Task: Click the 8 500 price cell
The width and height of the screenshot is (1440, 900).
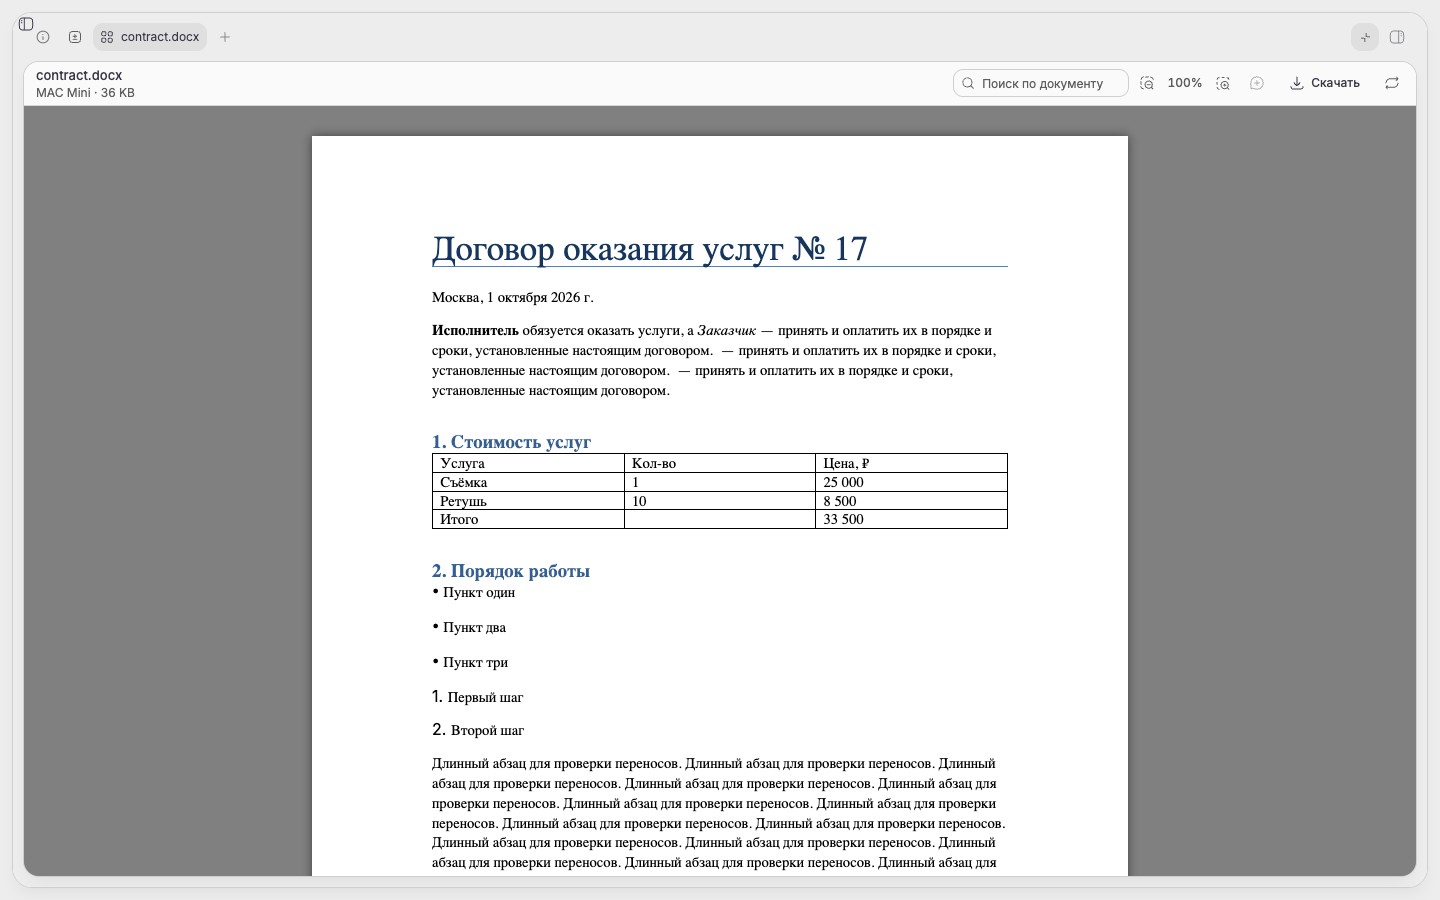Action: [911, 501]
